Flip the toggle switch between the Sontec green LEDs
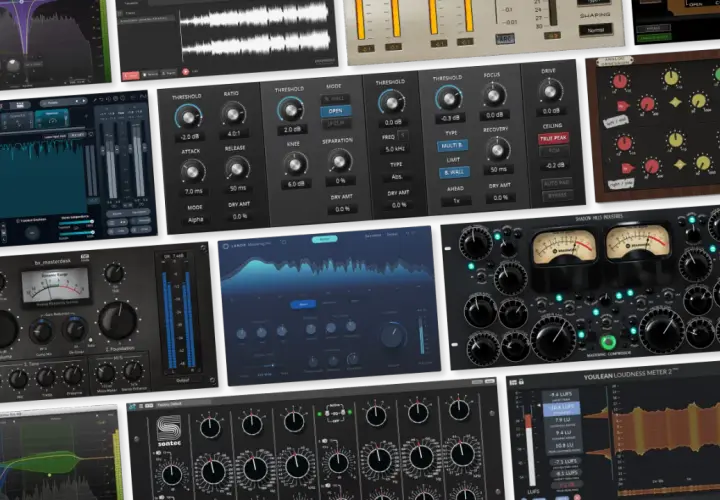Screen dimensions: 720x500 point(335,412)
